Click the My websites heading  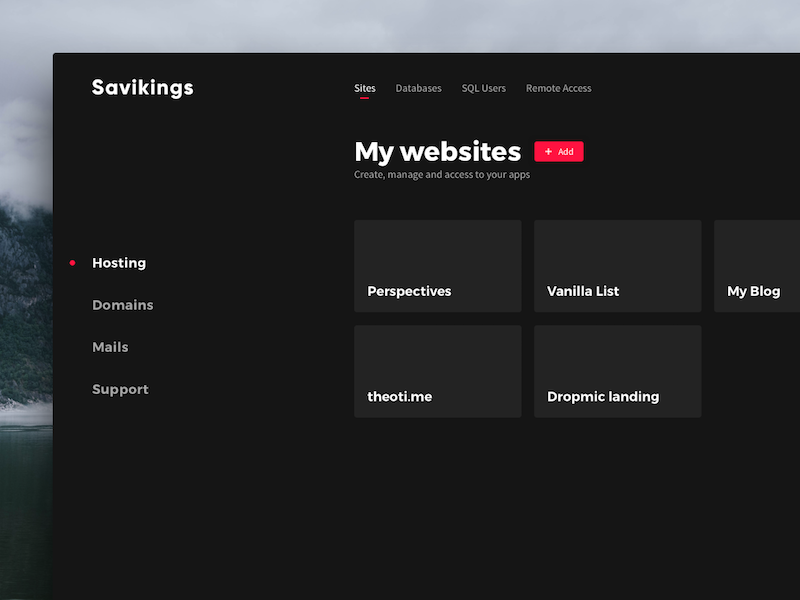pos(438,152)
